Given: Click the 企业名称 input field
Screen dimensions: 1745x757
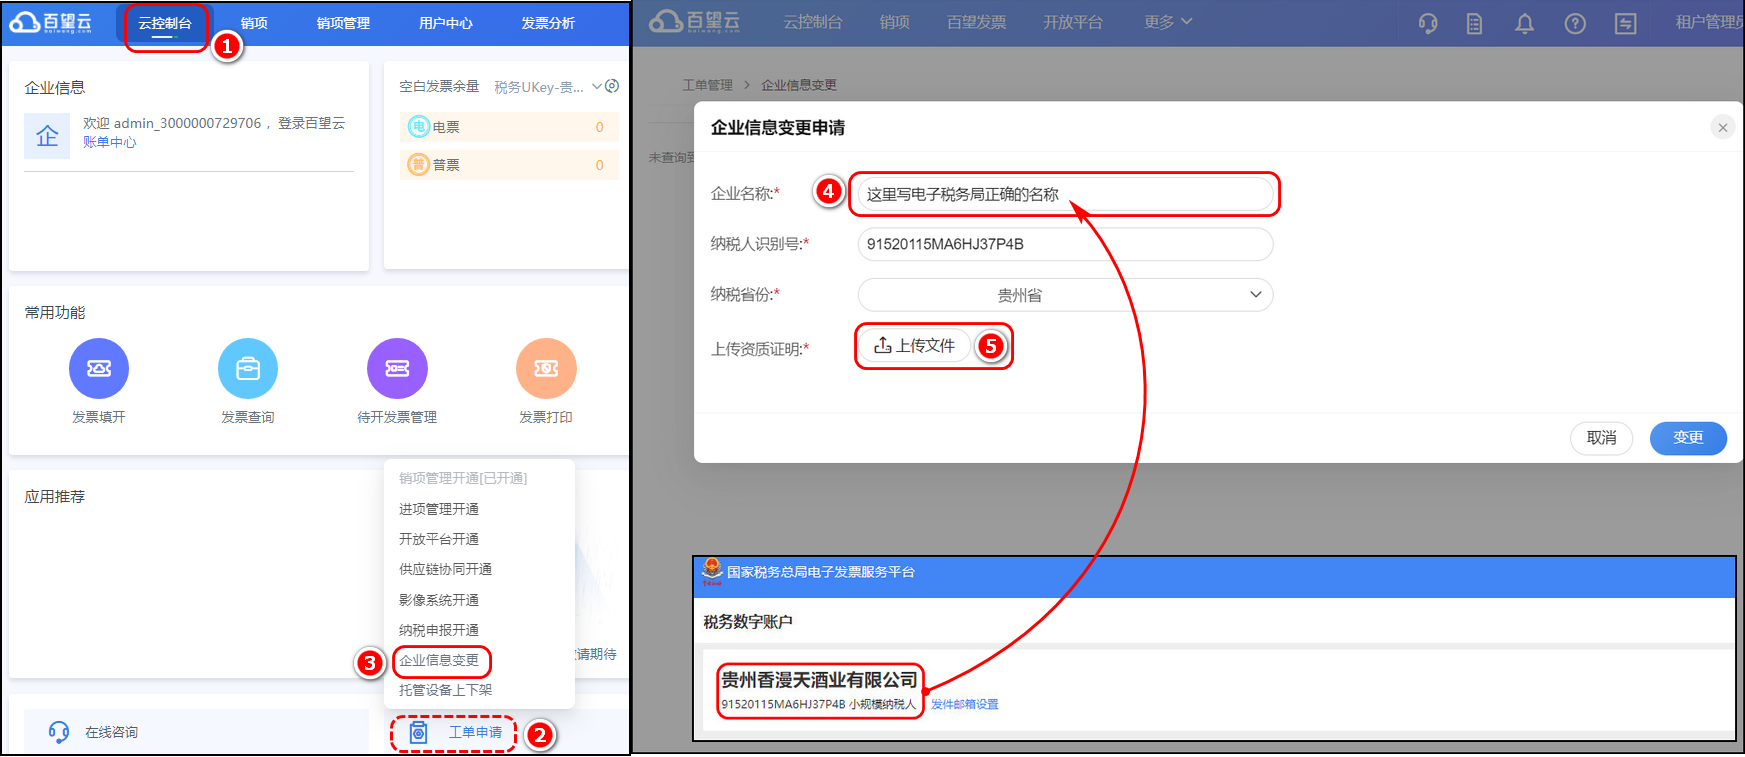Looking at the screenshot, I should point(1065,194).
